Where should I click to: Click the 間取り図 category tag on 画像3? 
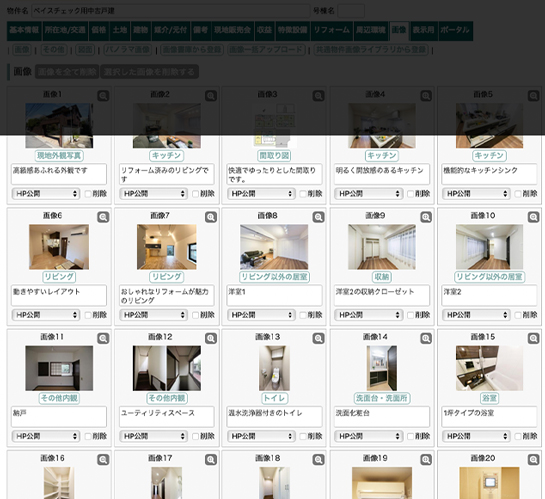tap(274, 156)
